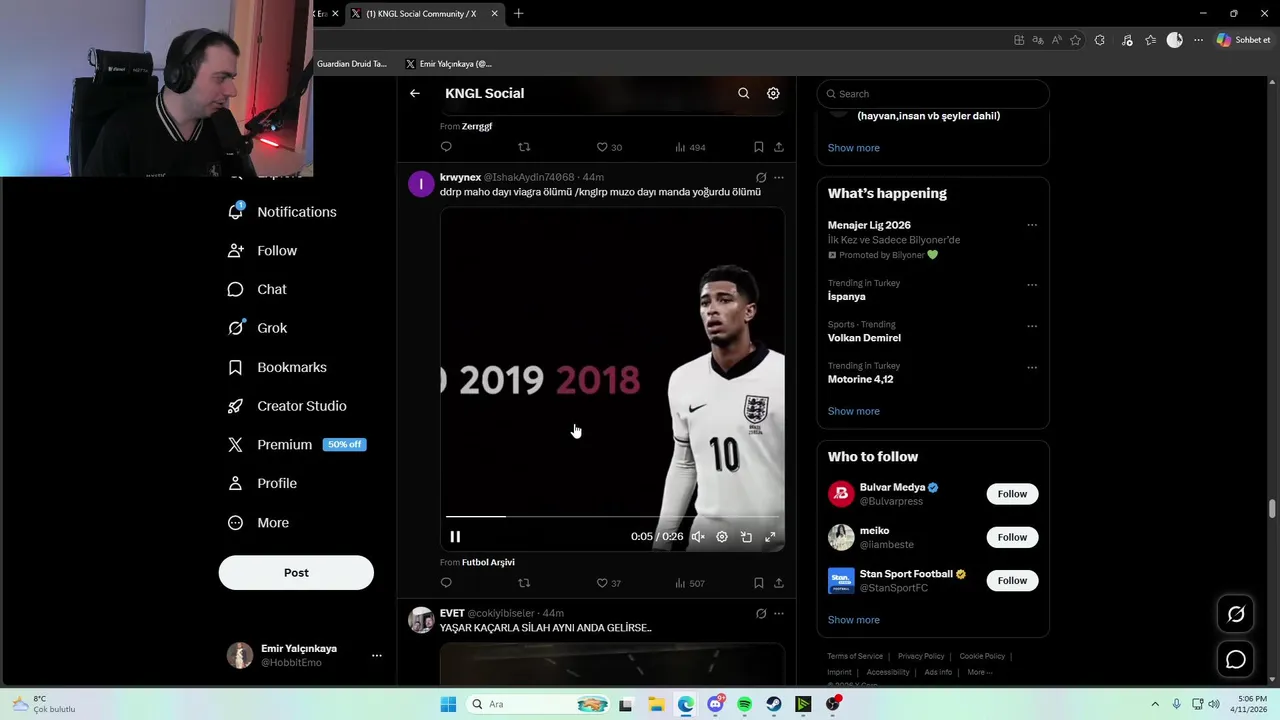Open Emir Yalçınkaya bookmark in favorites bar
This screenshot has width=1280, height=720.
pyautogui.click(x=449, y=64)
